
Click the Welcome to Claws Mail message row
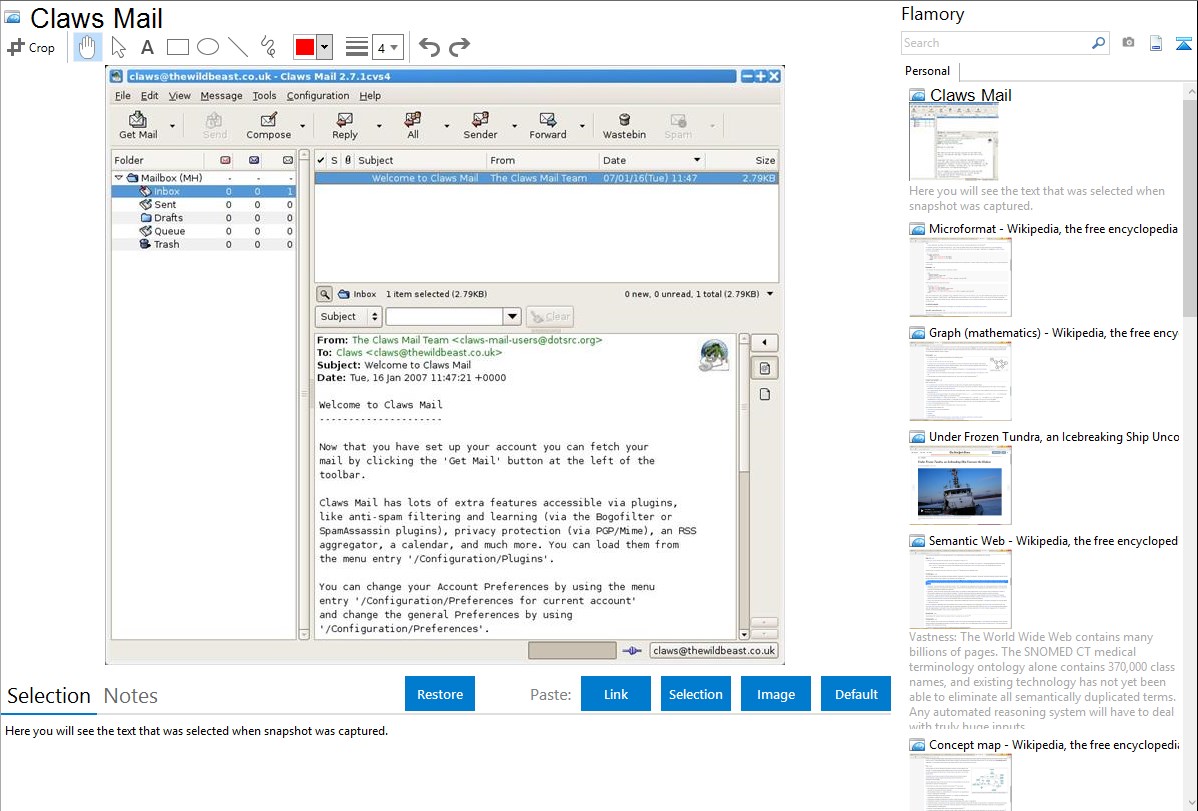pyautogui.click(x=546, y=178)
